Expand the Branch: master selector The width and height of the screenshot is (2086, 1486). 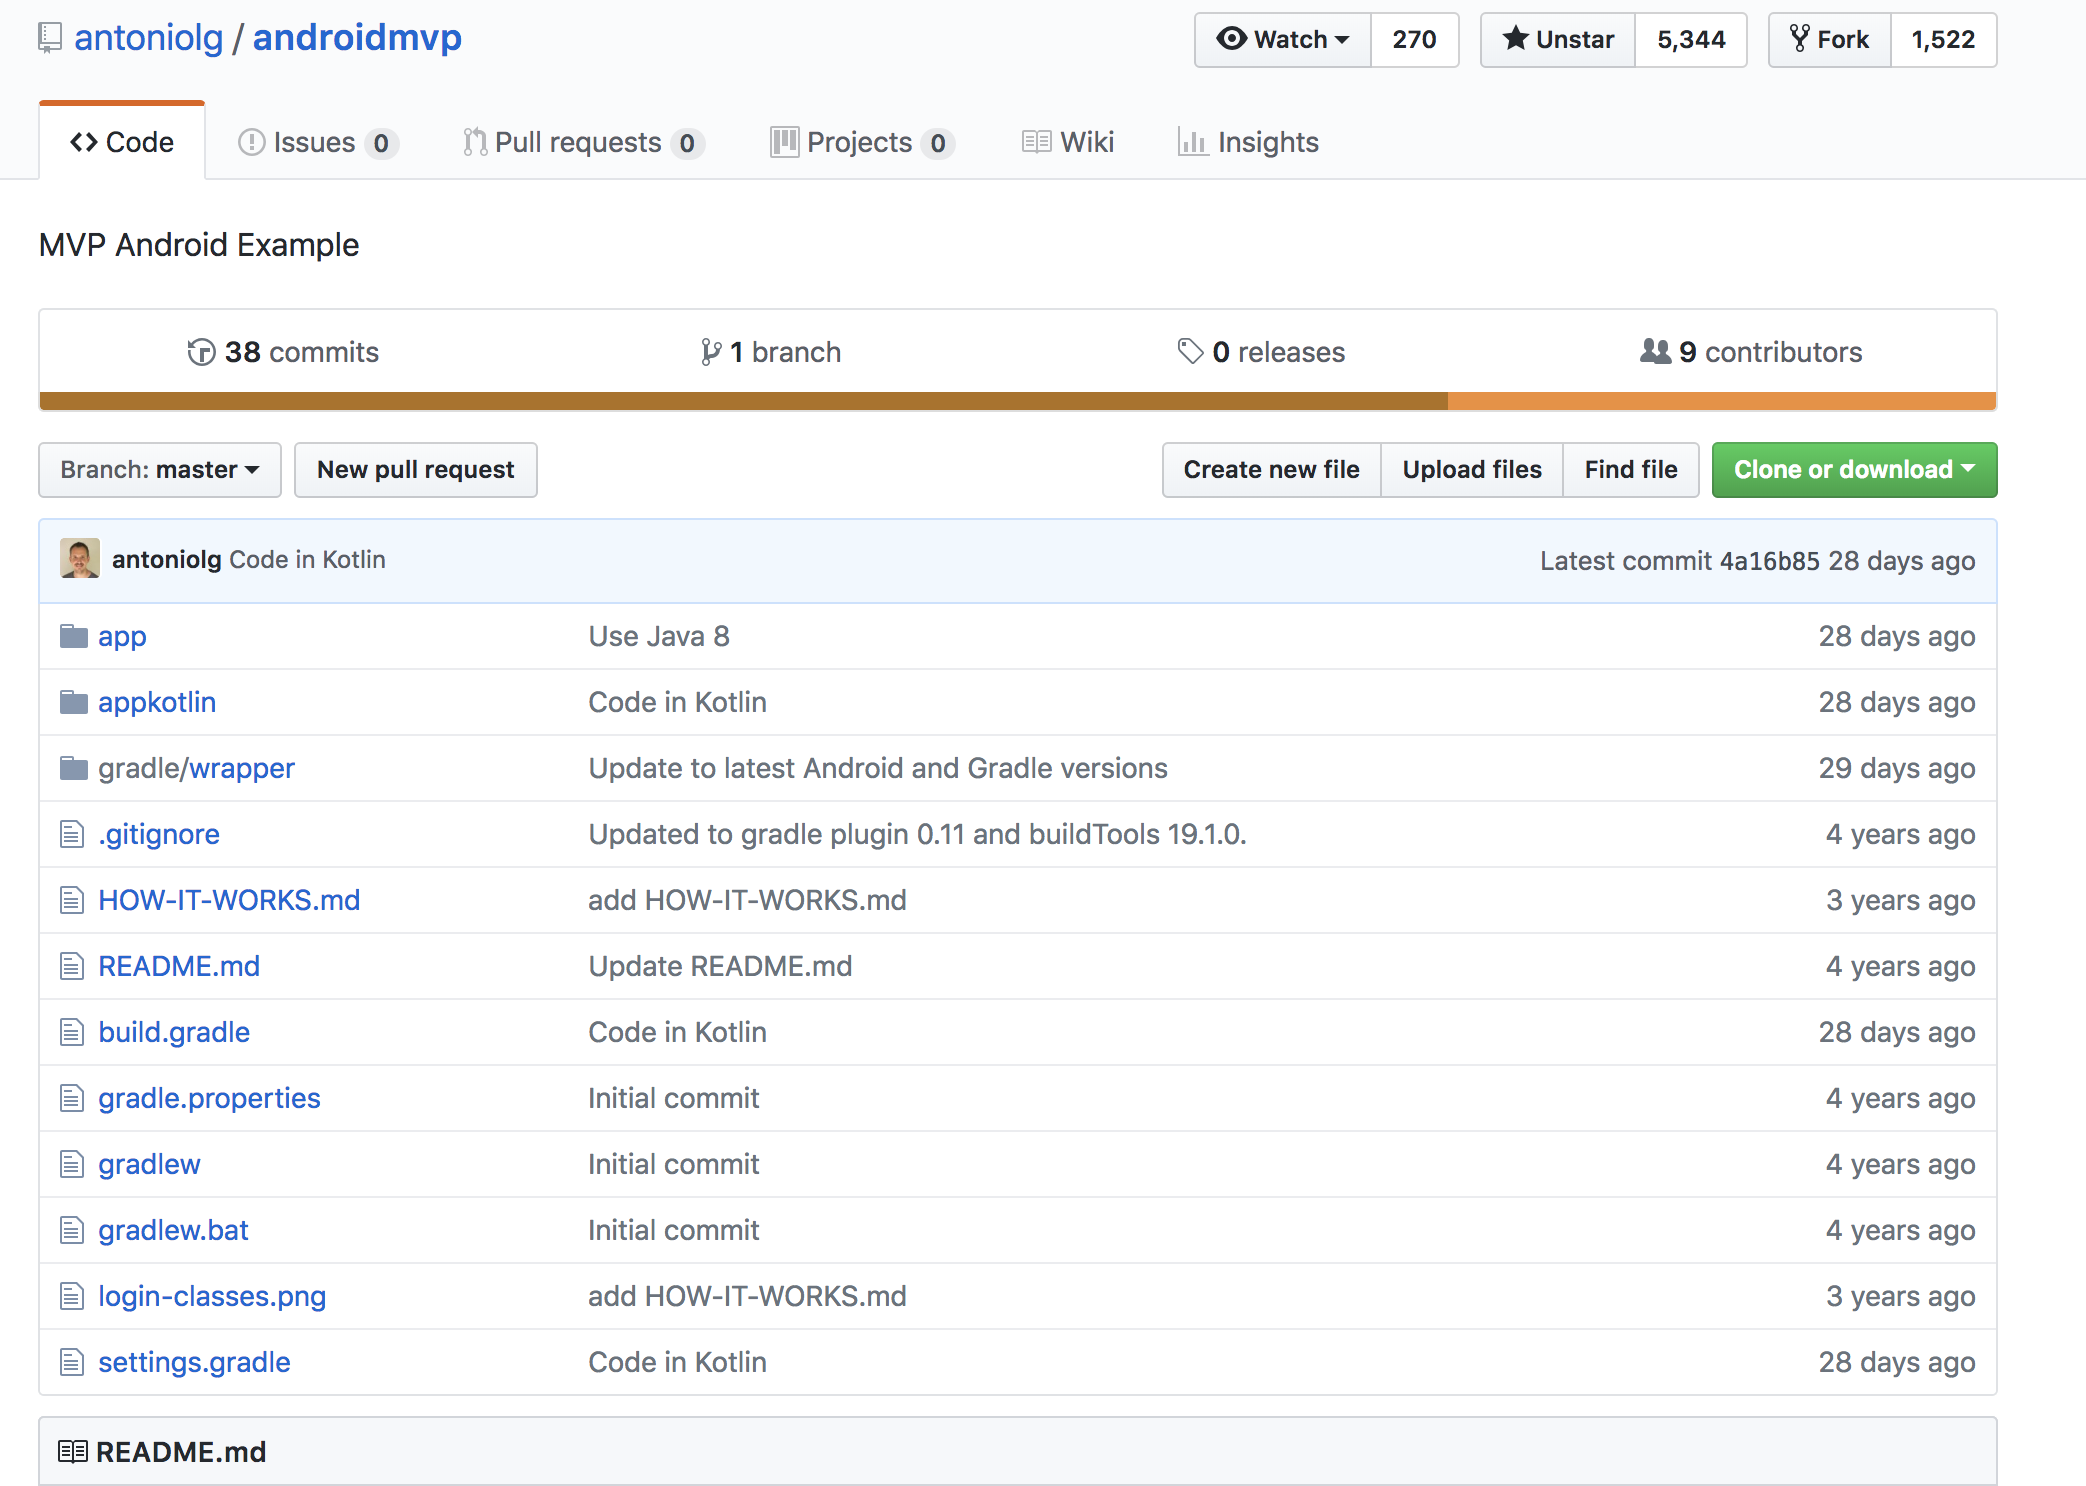pos(160,470)
